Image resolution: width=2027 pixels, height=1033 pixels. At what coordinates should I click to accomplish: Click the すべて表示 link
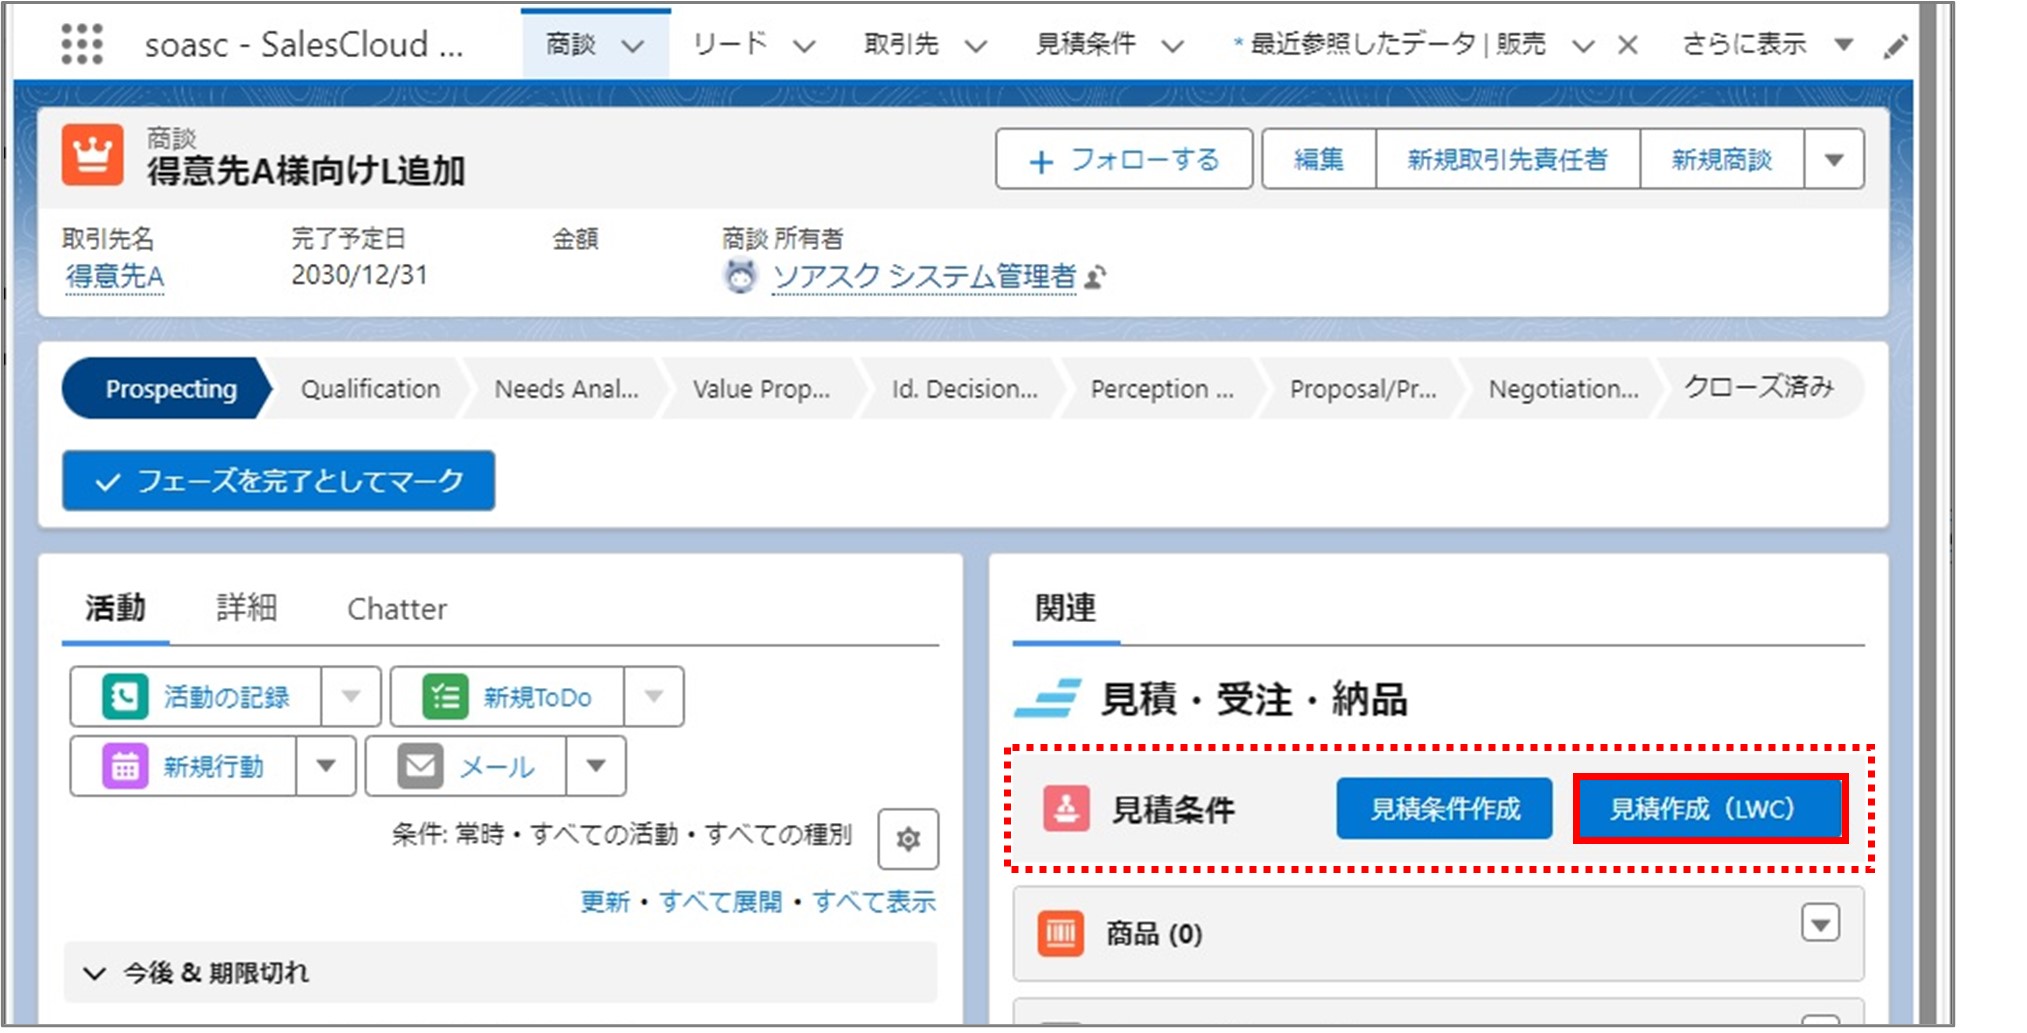tap(874, 902)
